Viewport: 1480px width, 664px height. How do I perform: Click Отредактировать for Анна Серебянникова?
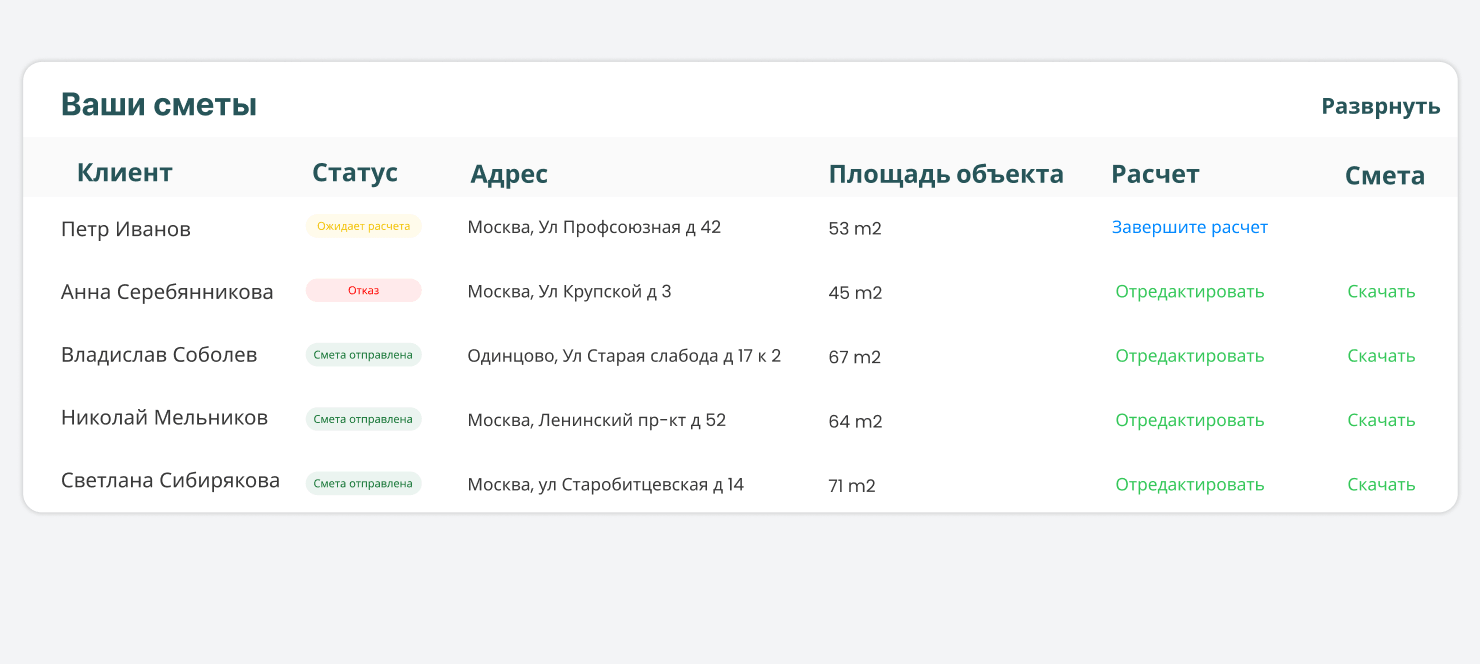coord(1189,291)
